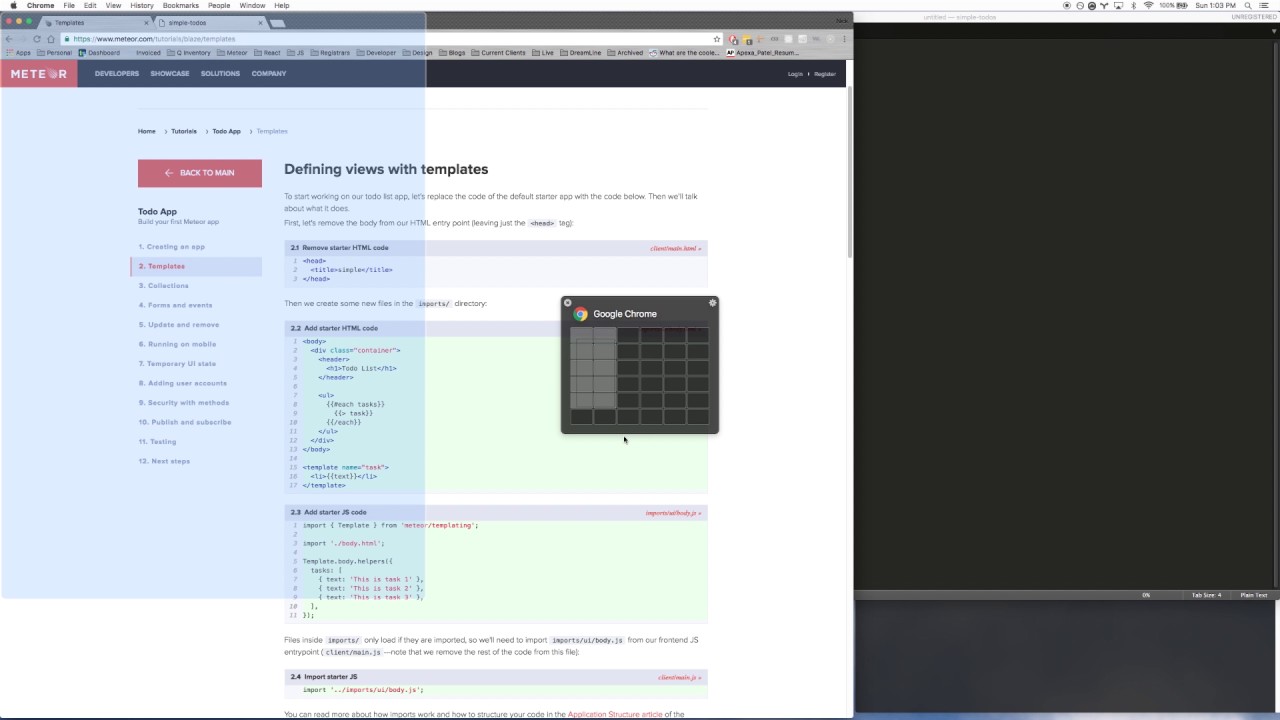The width and height of the screenshot is (1280, 720).
Task: Open the Chrome three-dot menu
Action: click(x=845, y=39)
